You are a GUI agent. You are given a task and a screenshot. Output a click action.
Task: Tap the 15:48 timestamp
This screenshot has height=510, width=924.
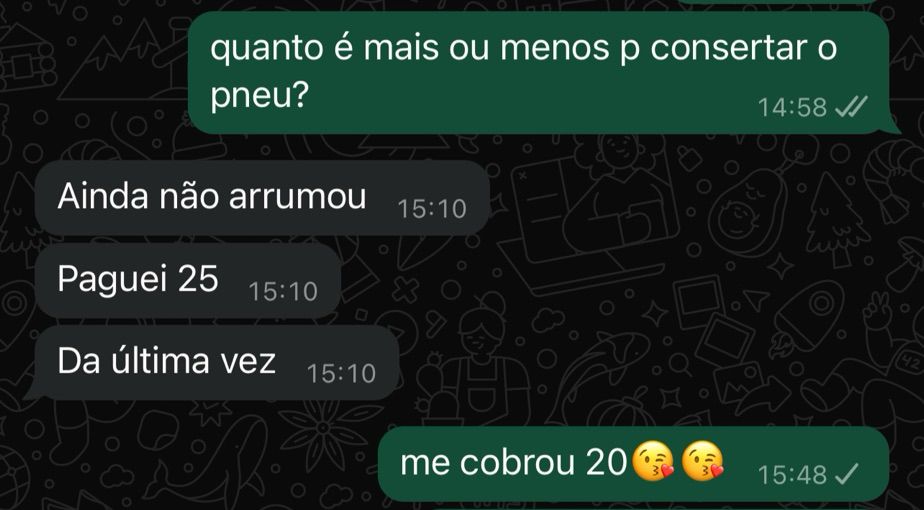point(793,475)
